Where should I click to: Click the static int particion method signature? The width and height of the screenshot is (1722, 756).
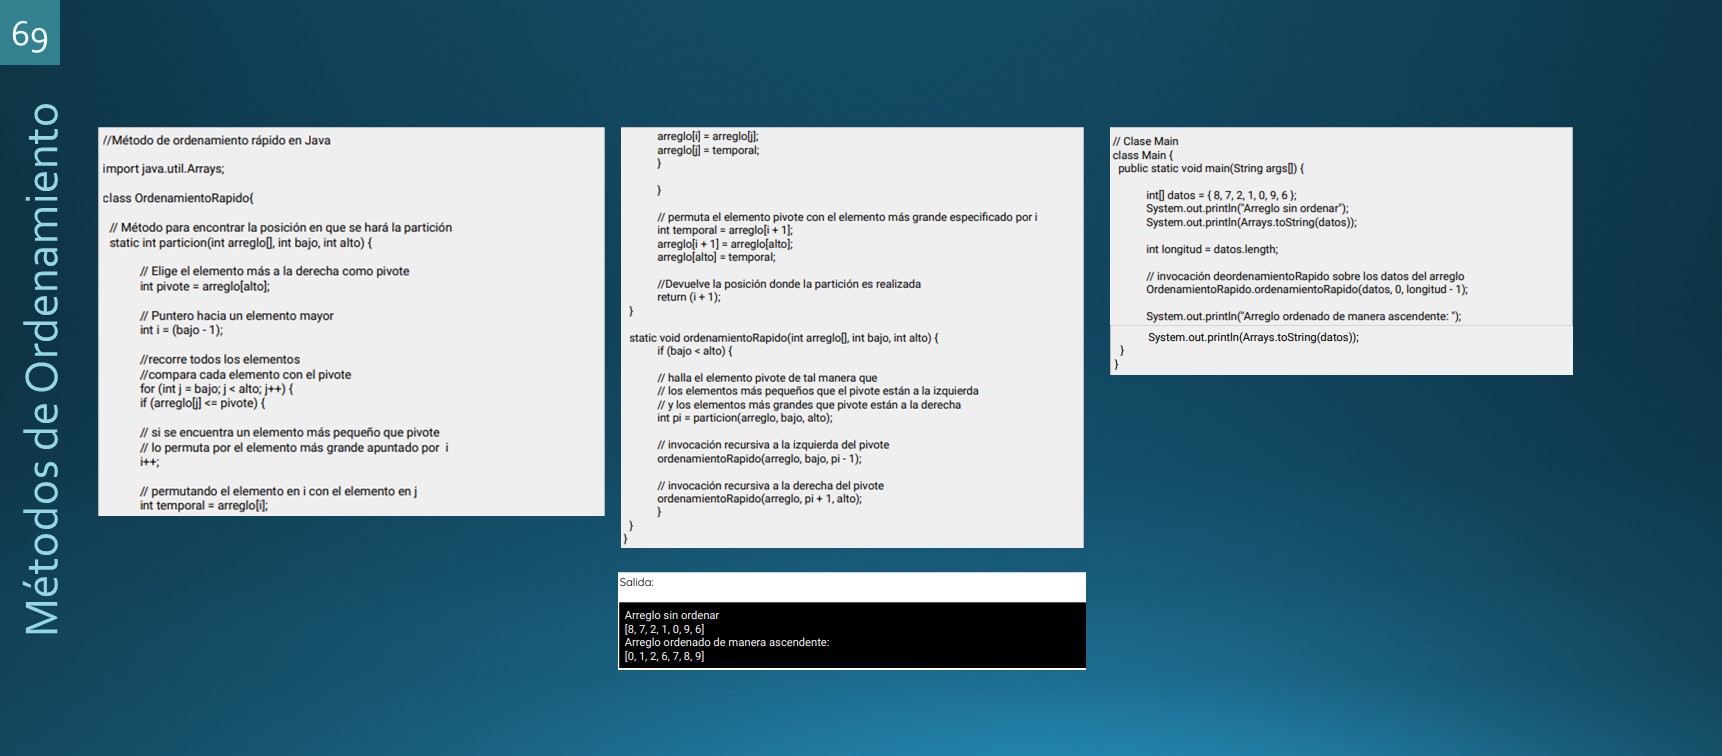tap(240, 243)
